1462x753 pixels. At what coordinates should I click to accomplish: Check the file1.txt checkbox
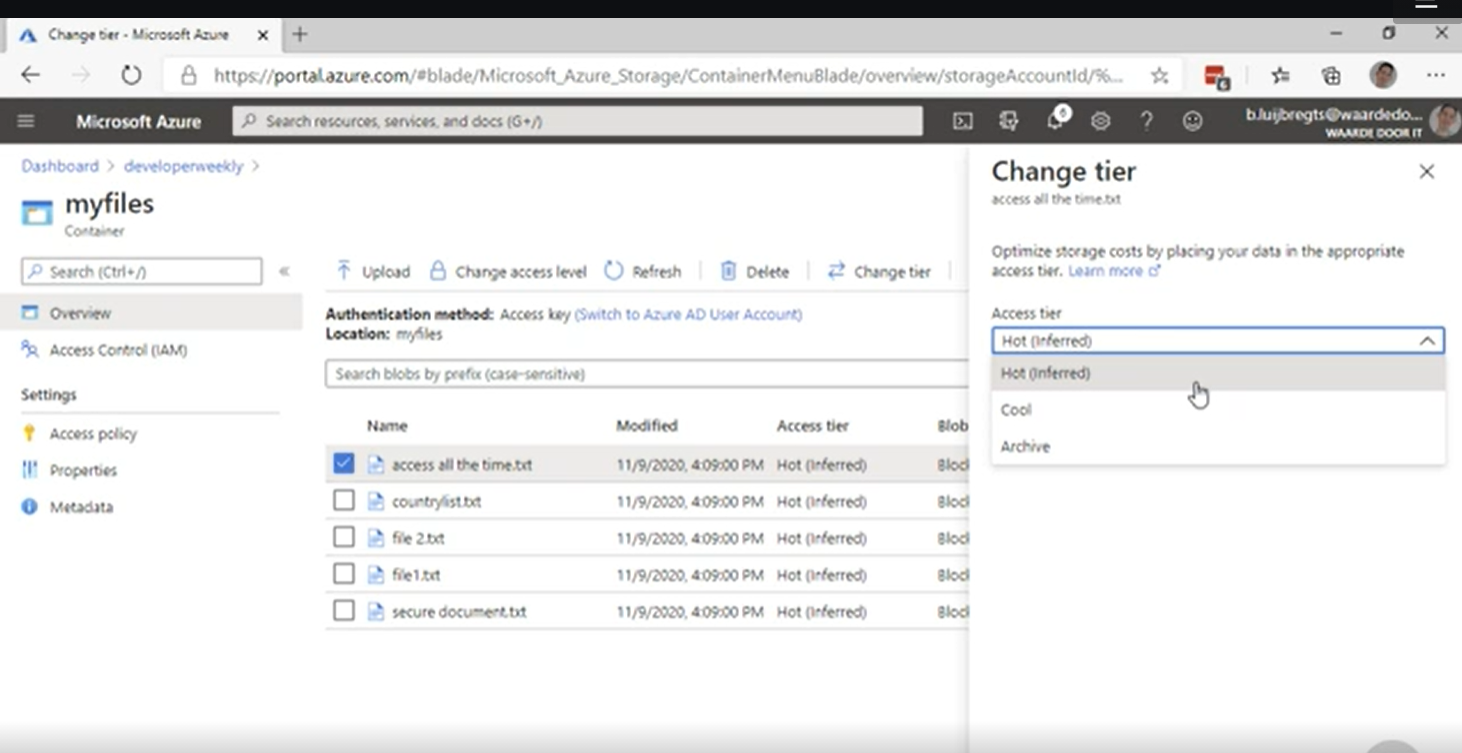[x=344, y=574]
